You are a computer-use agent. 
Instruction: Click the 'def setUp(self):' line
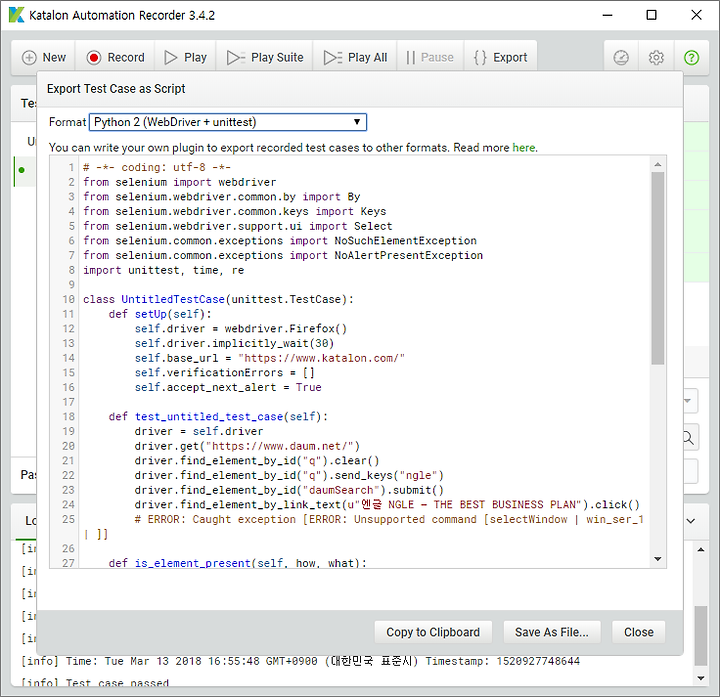[160, 314]
